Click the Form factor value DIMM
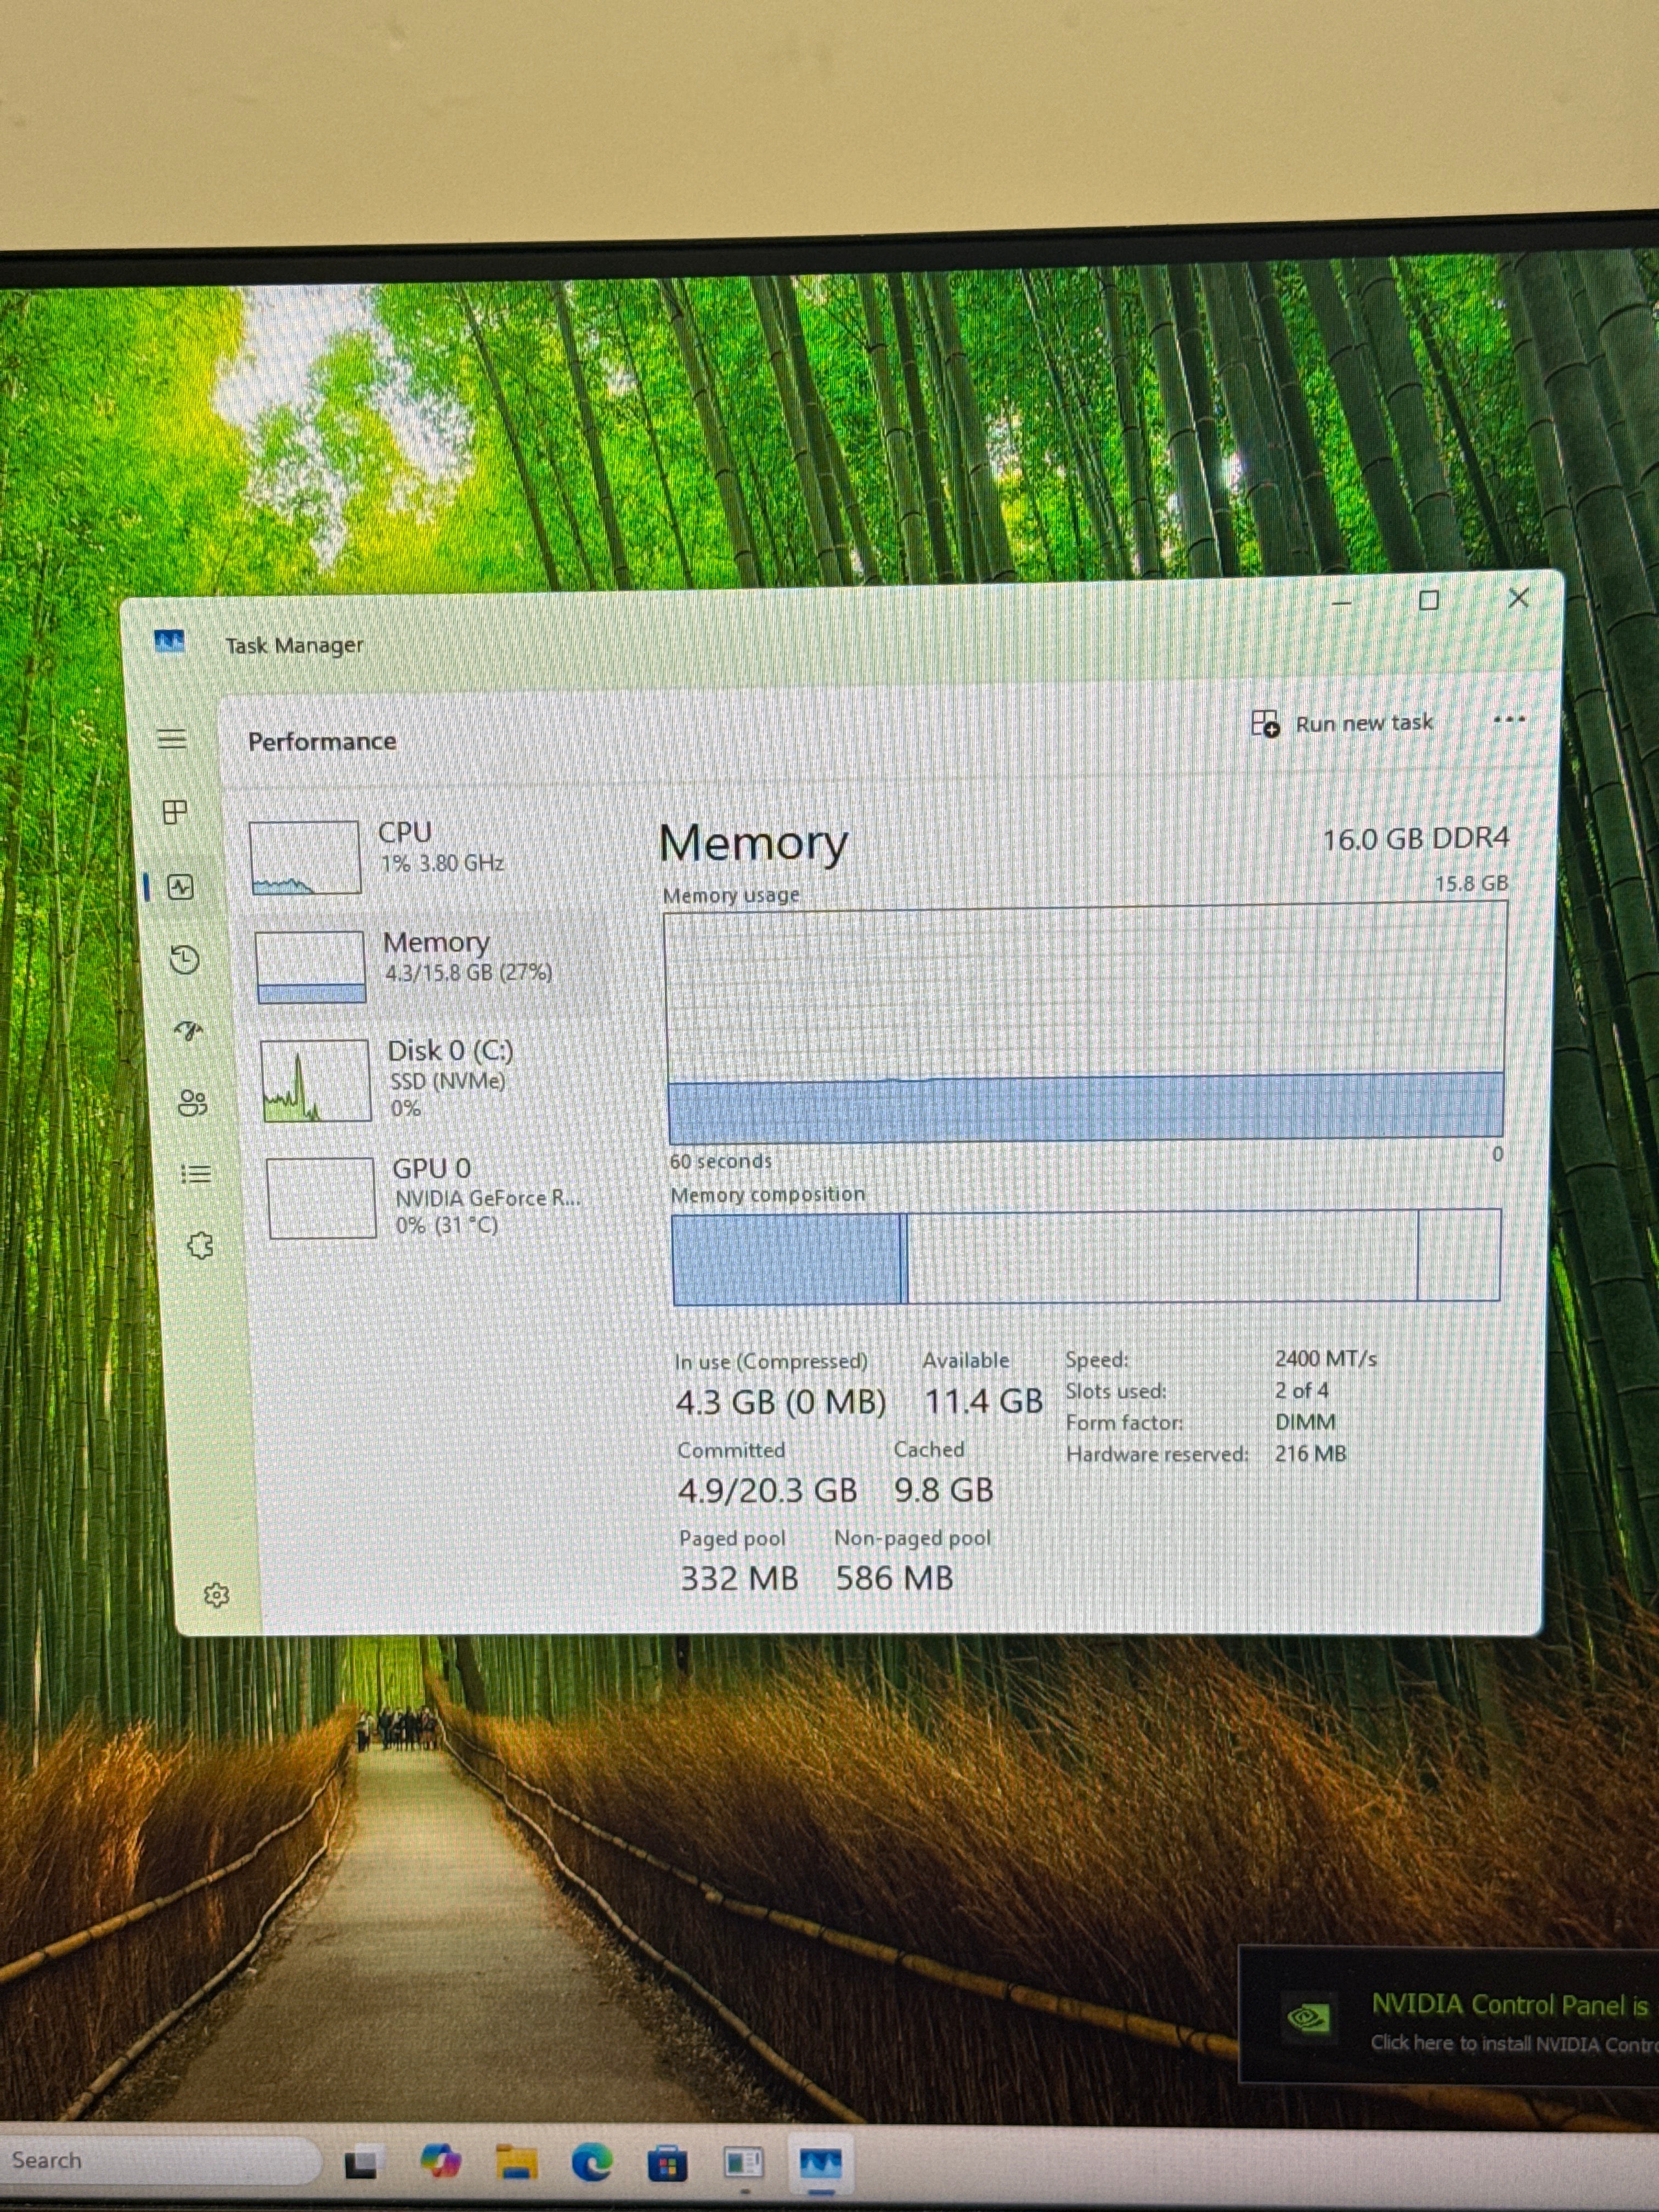Screen dimensions: 1659x2212 [x=1305, y=1422]
